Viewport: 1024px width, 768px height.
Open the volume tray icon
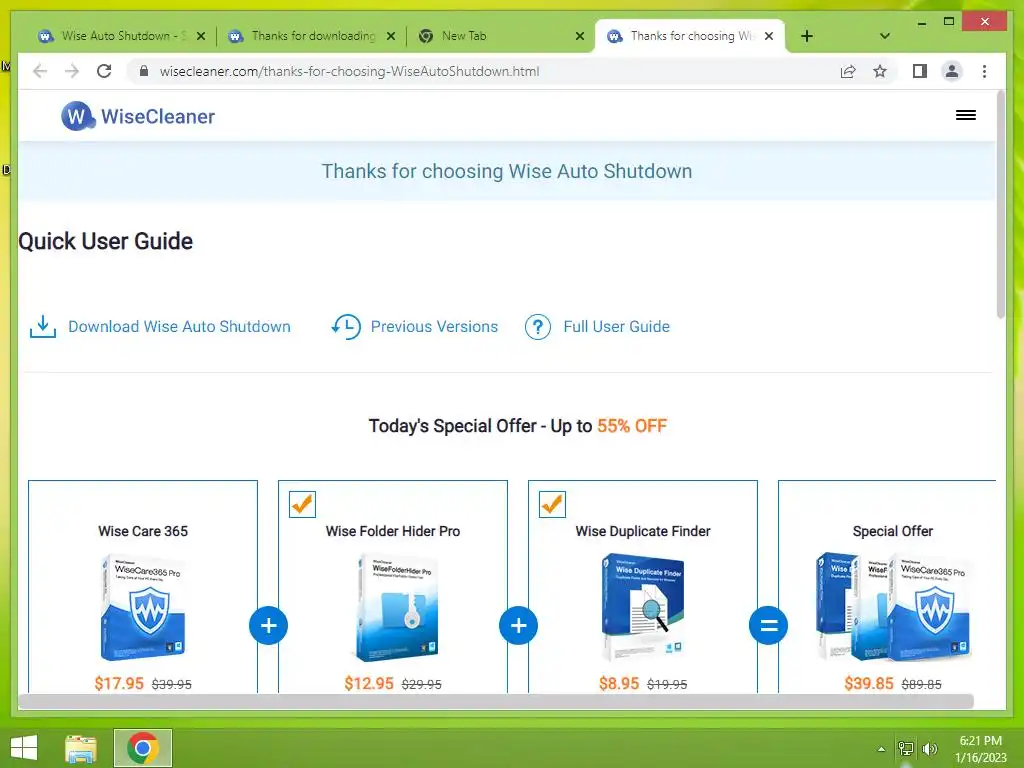click(x=930, y=749)
